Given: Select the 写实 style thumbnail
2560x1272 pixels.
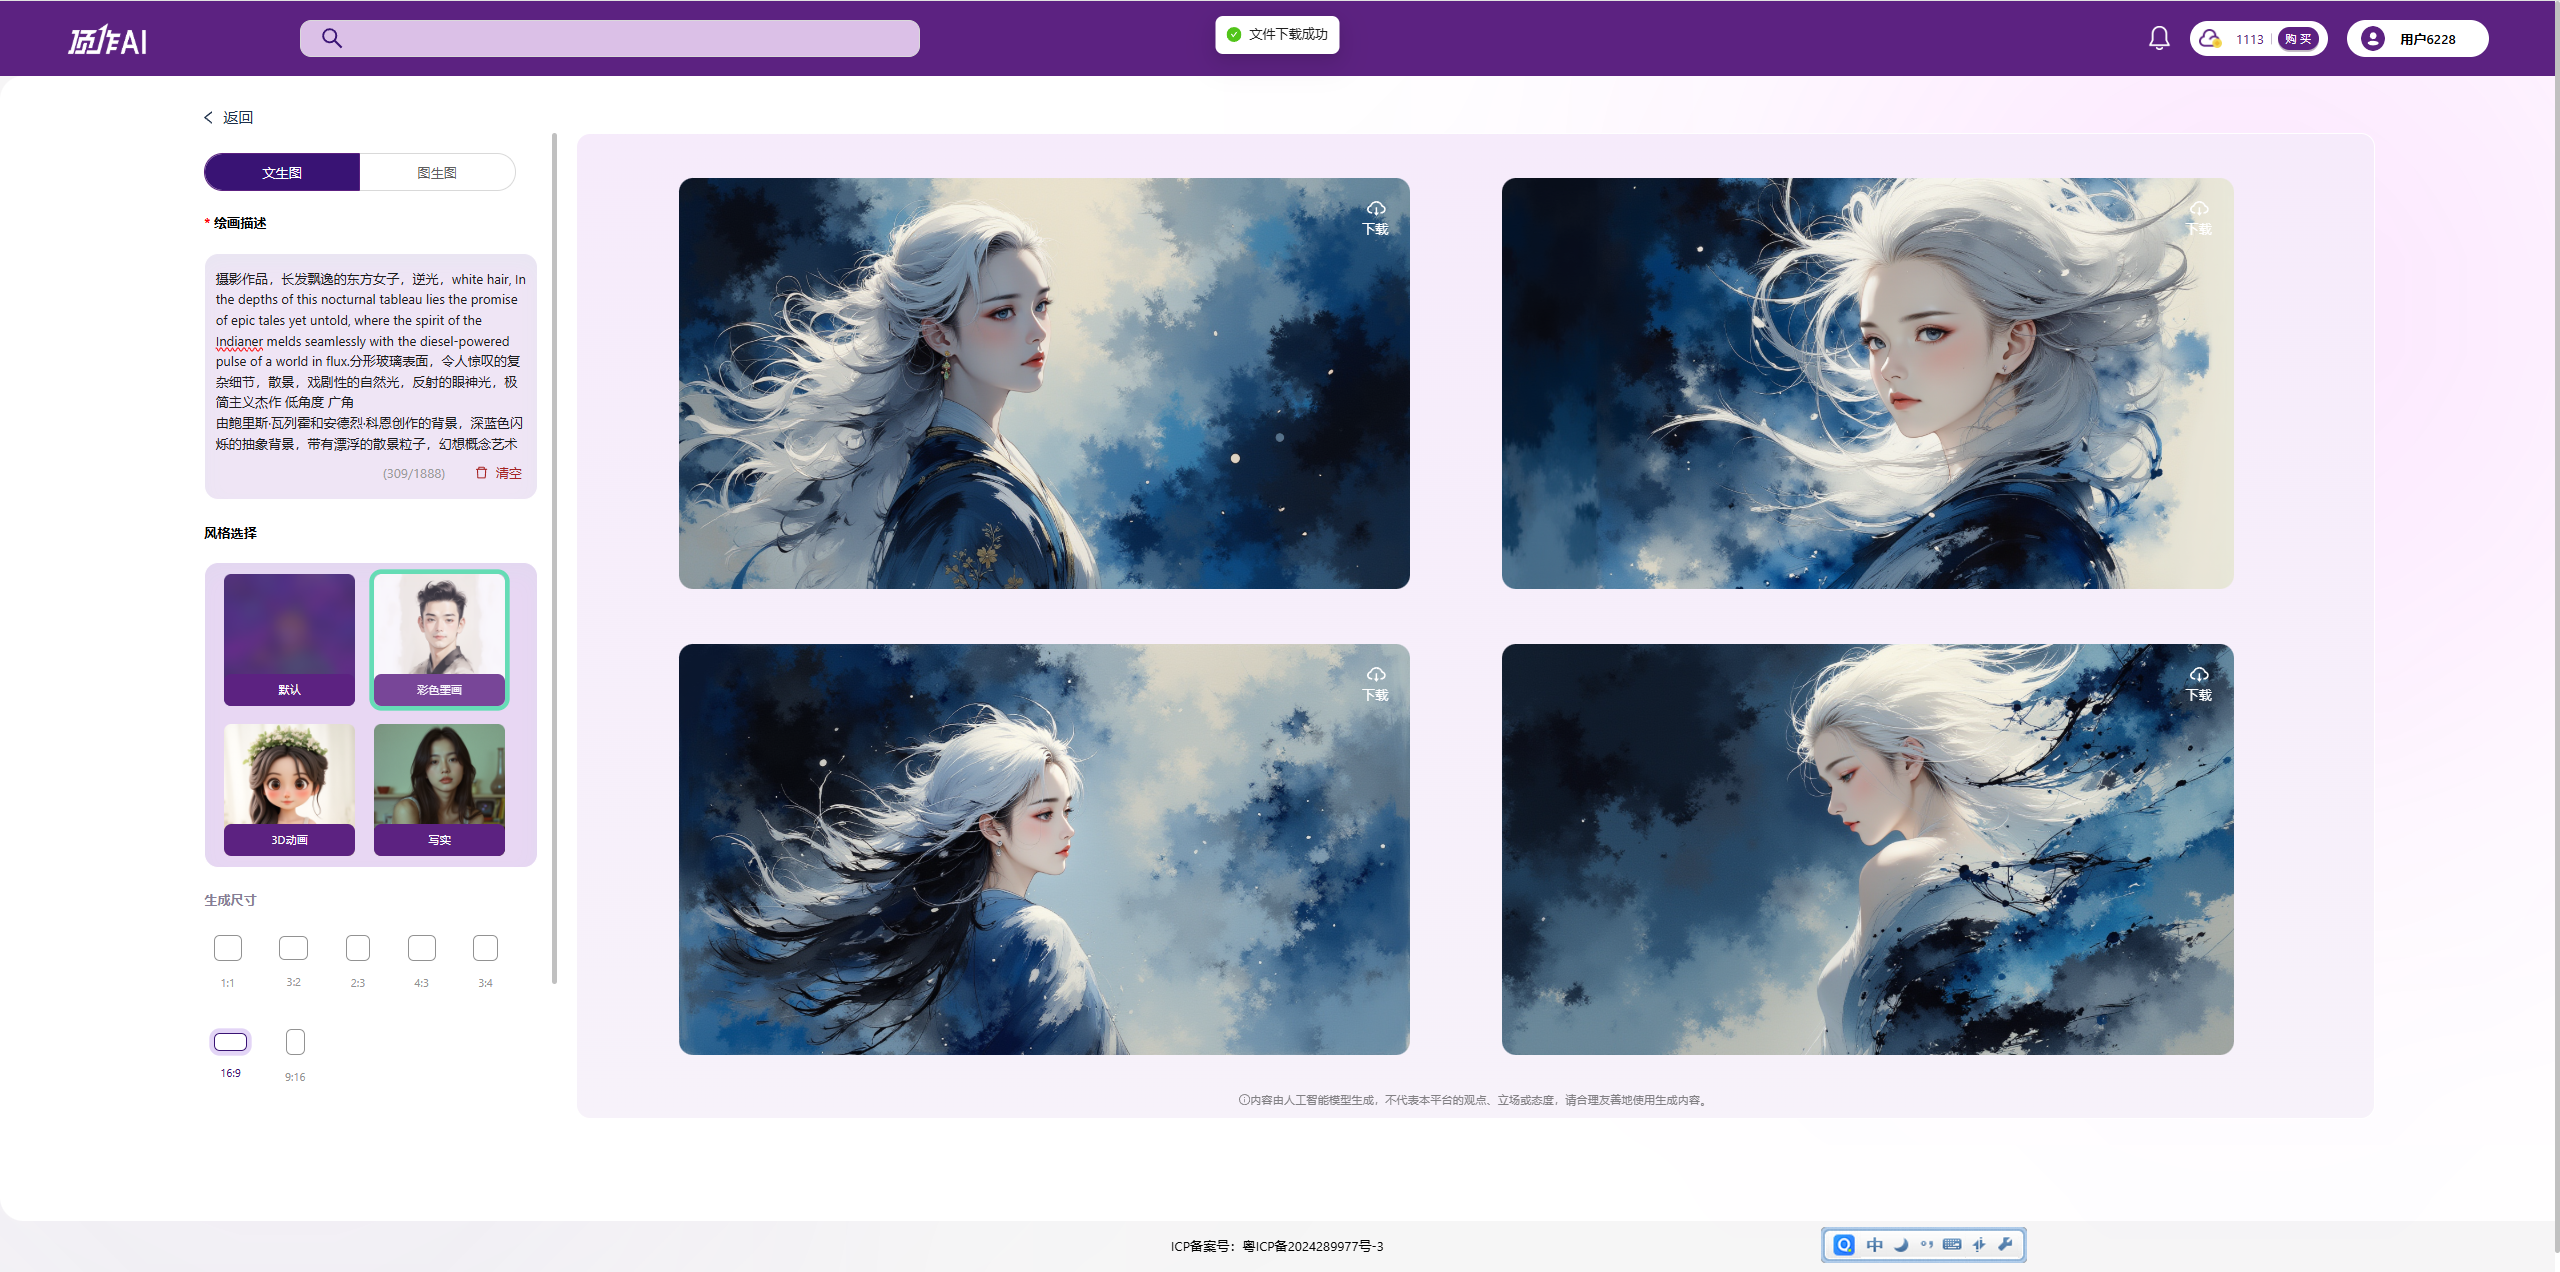Looking at the screenshot, I should coord(439,789).
